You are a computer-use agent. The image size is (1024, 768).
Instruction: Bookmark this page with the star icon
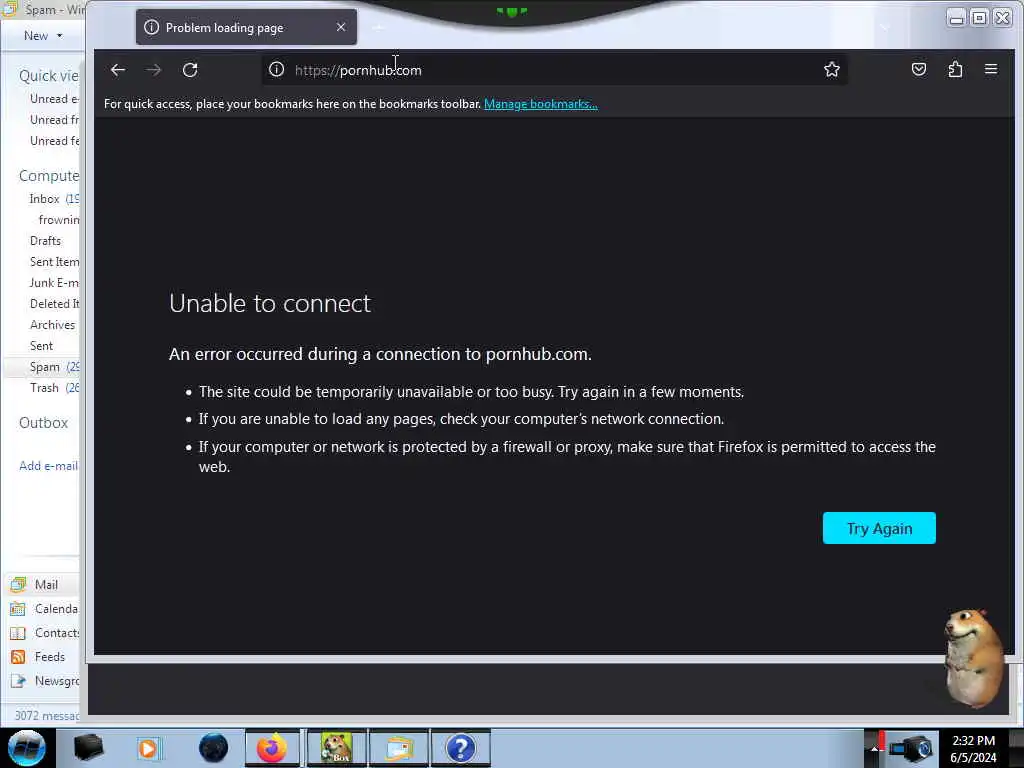(x=831, y=69)
